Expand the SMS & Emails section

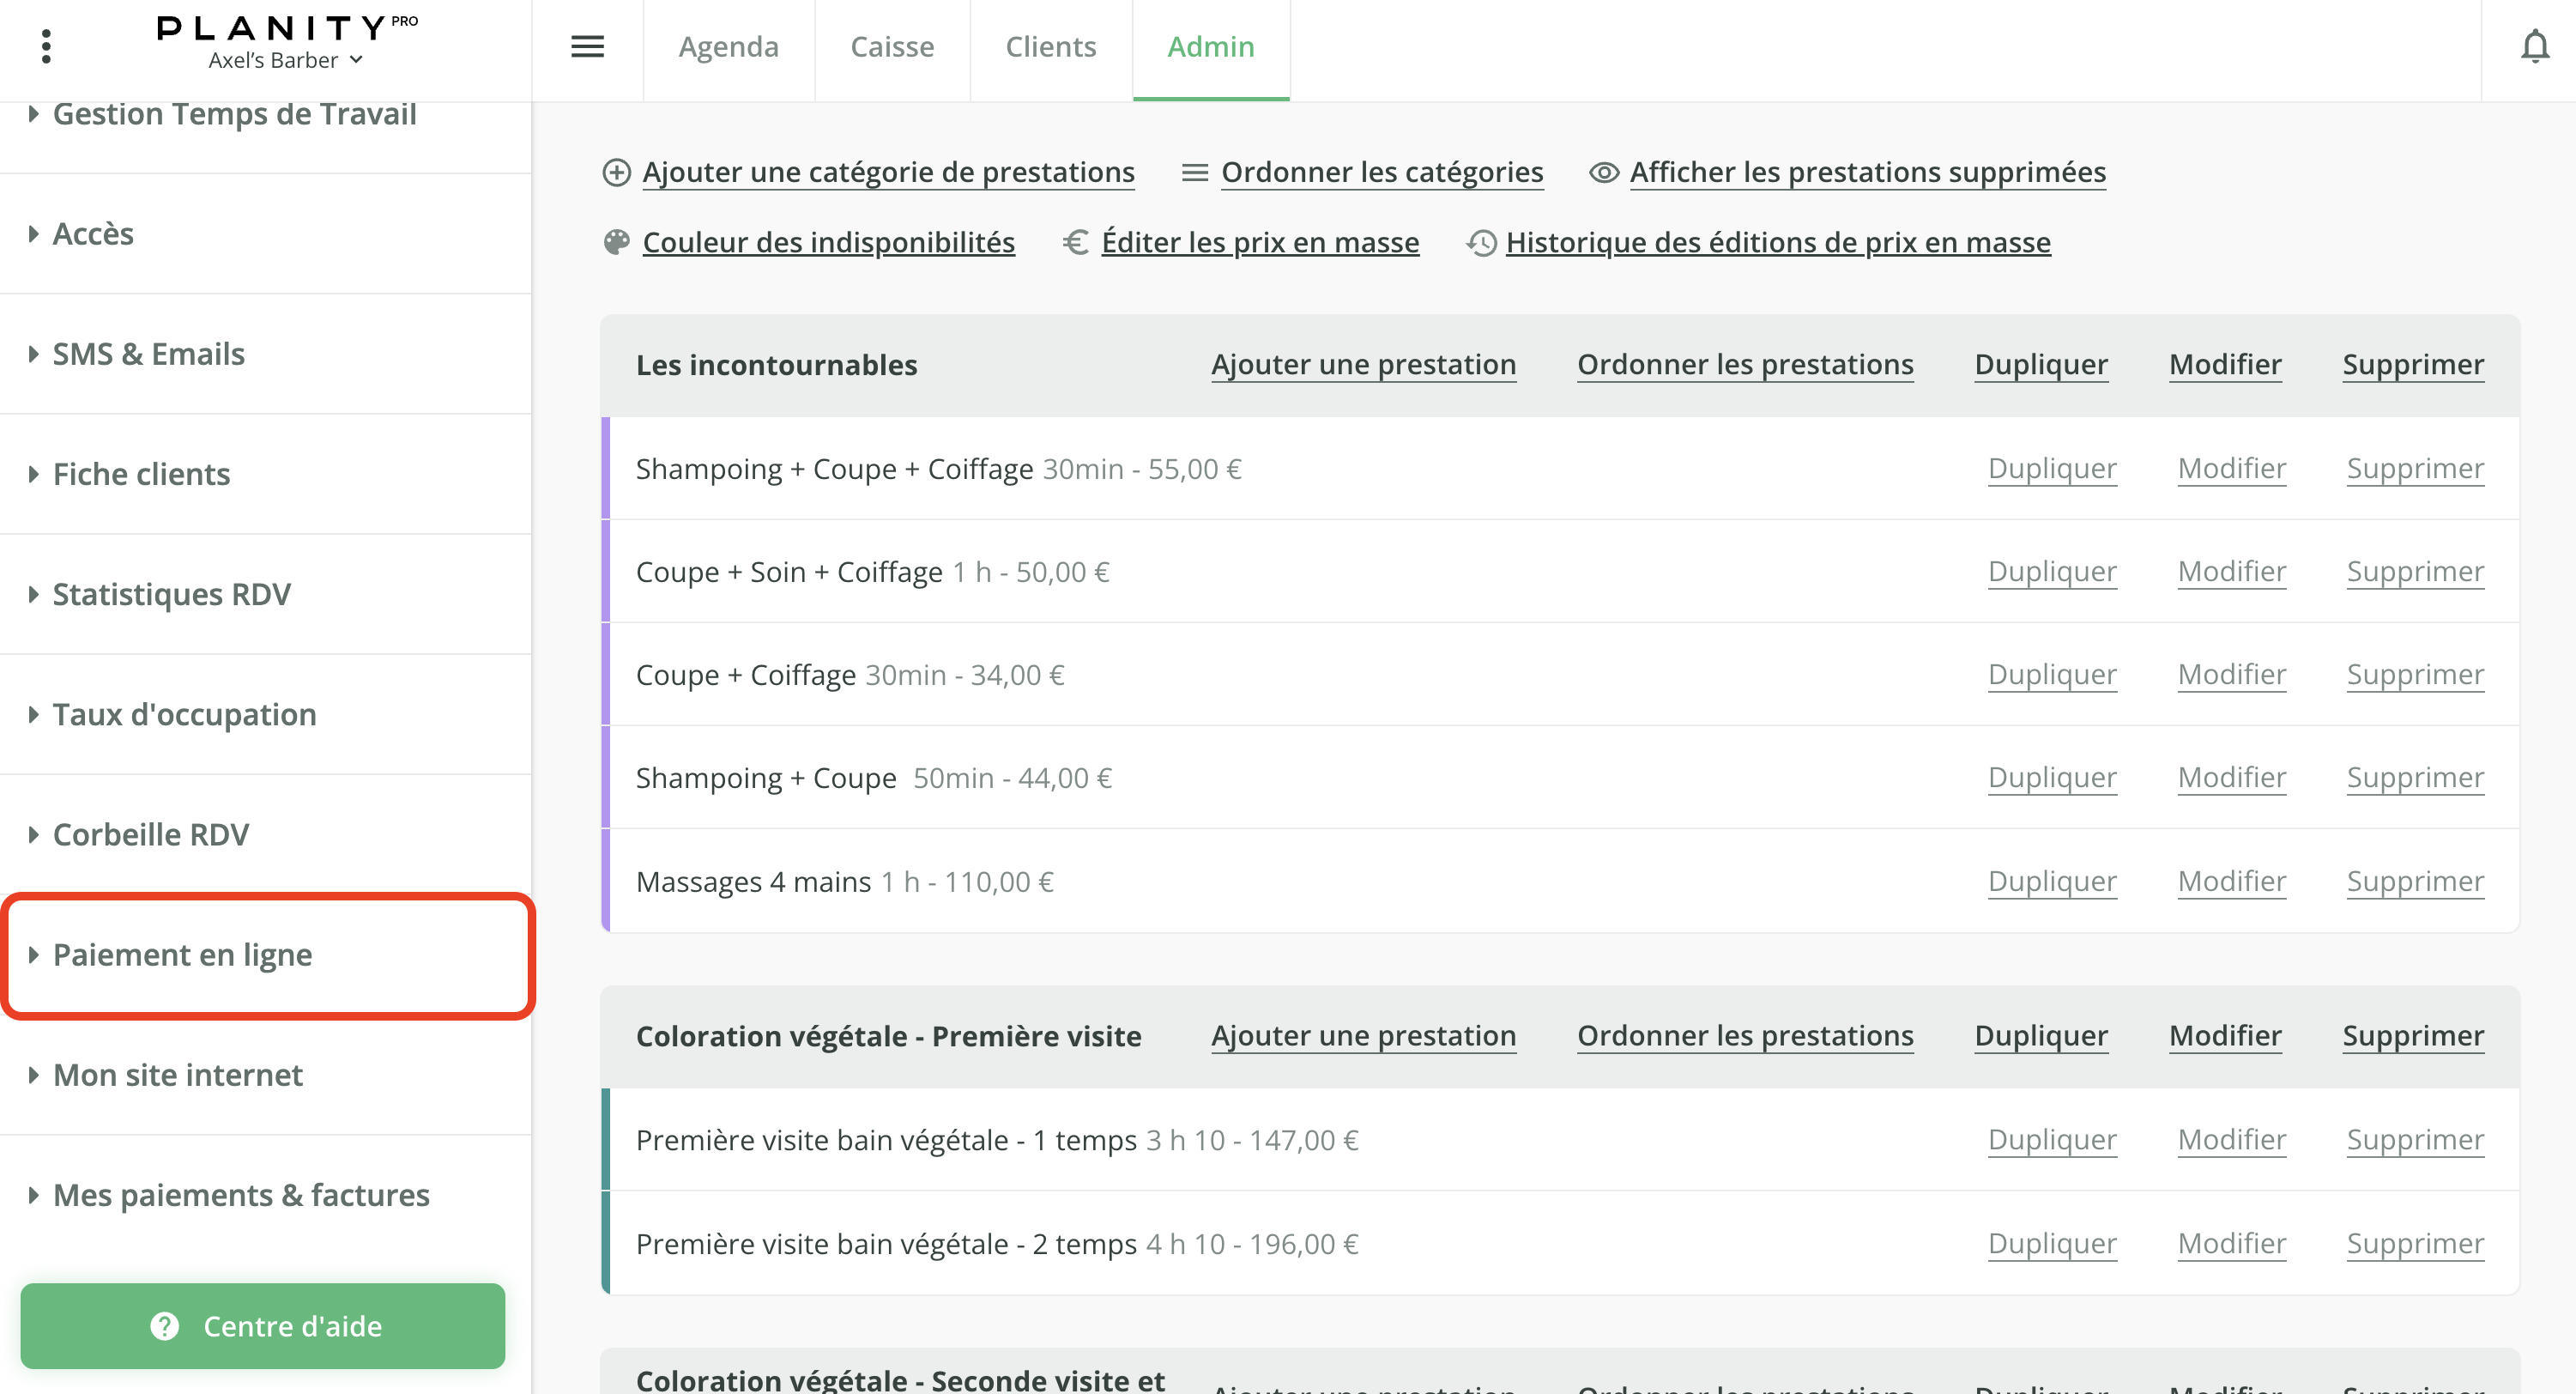pos(148,354)
